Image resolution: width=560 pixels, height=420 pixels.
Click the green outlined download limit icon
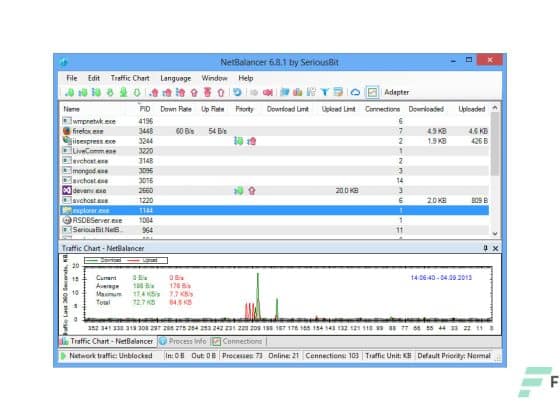coord(137,92)
